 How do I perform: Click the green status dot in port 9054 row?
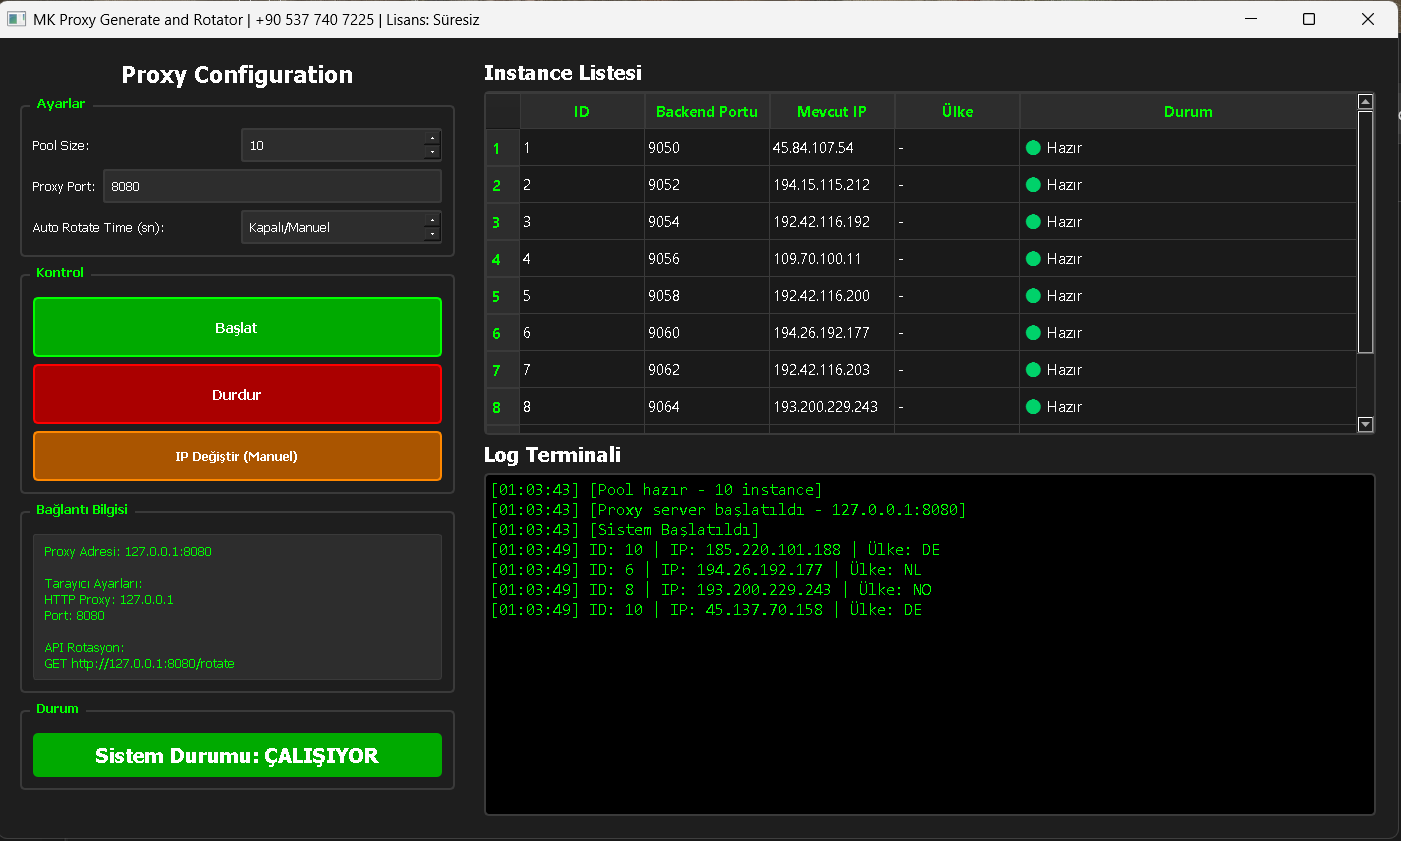[1033, 222]
